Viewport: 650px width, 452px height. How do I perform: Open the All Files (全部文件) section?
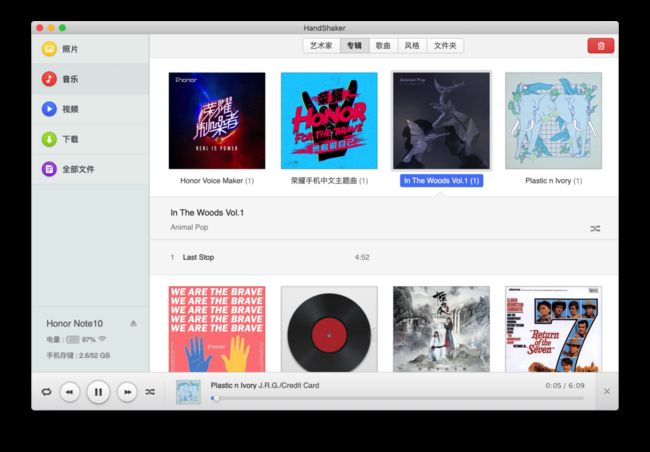point(90,169)
